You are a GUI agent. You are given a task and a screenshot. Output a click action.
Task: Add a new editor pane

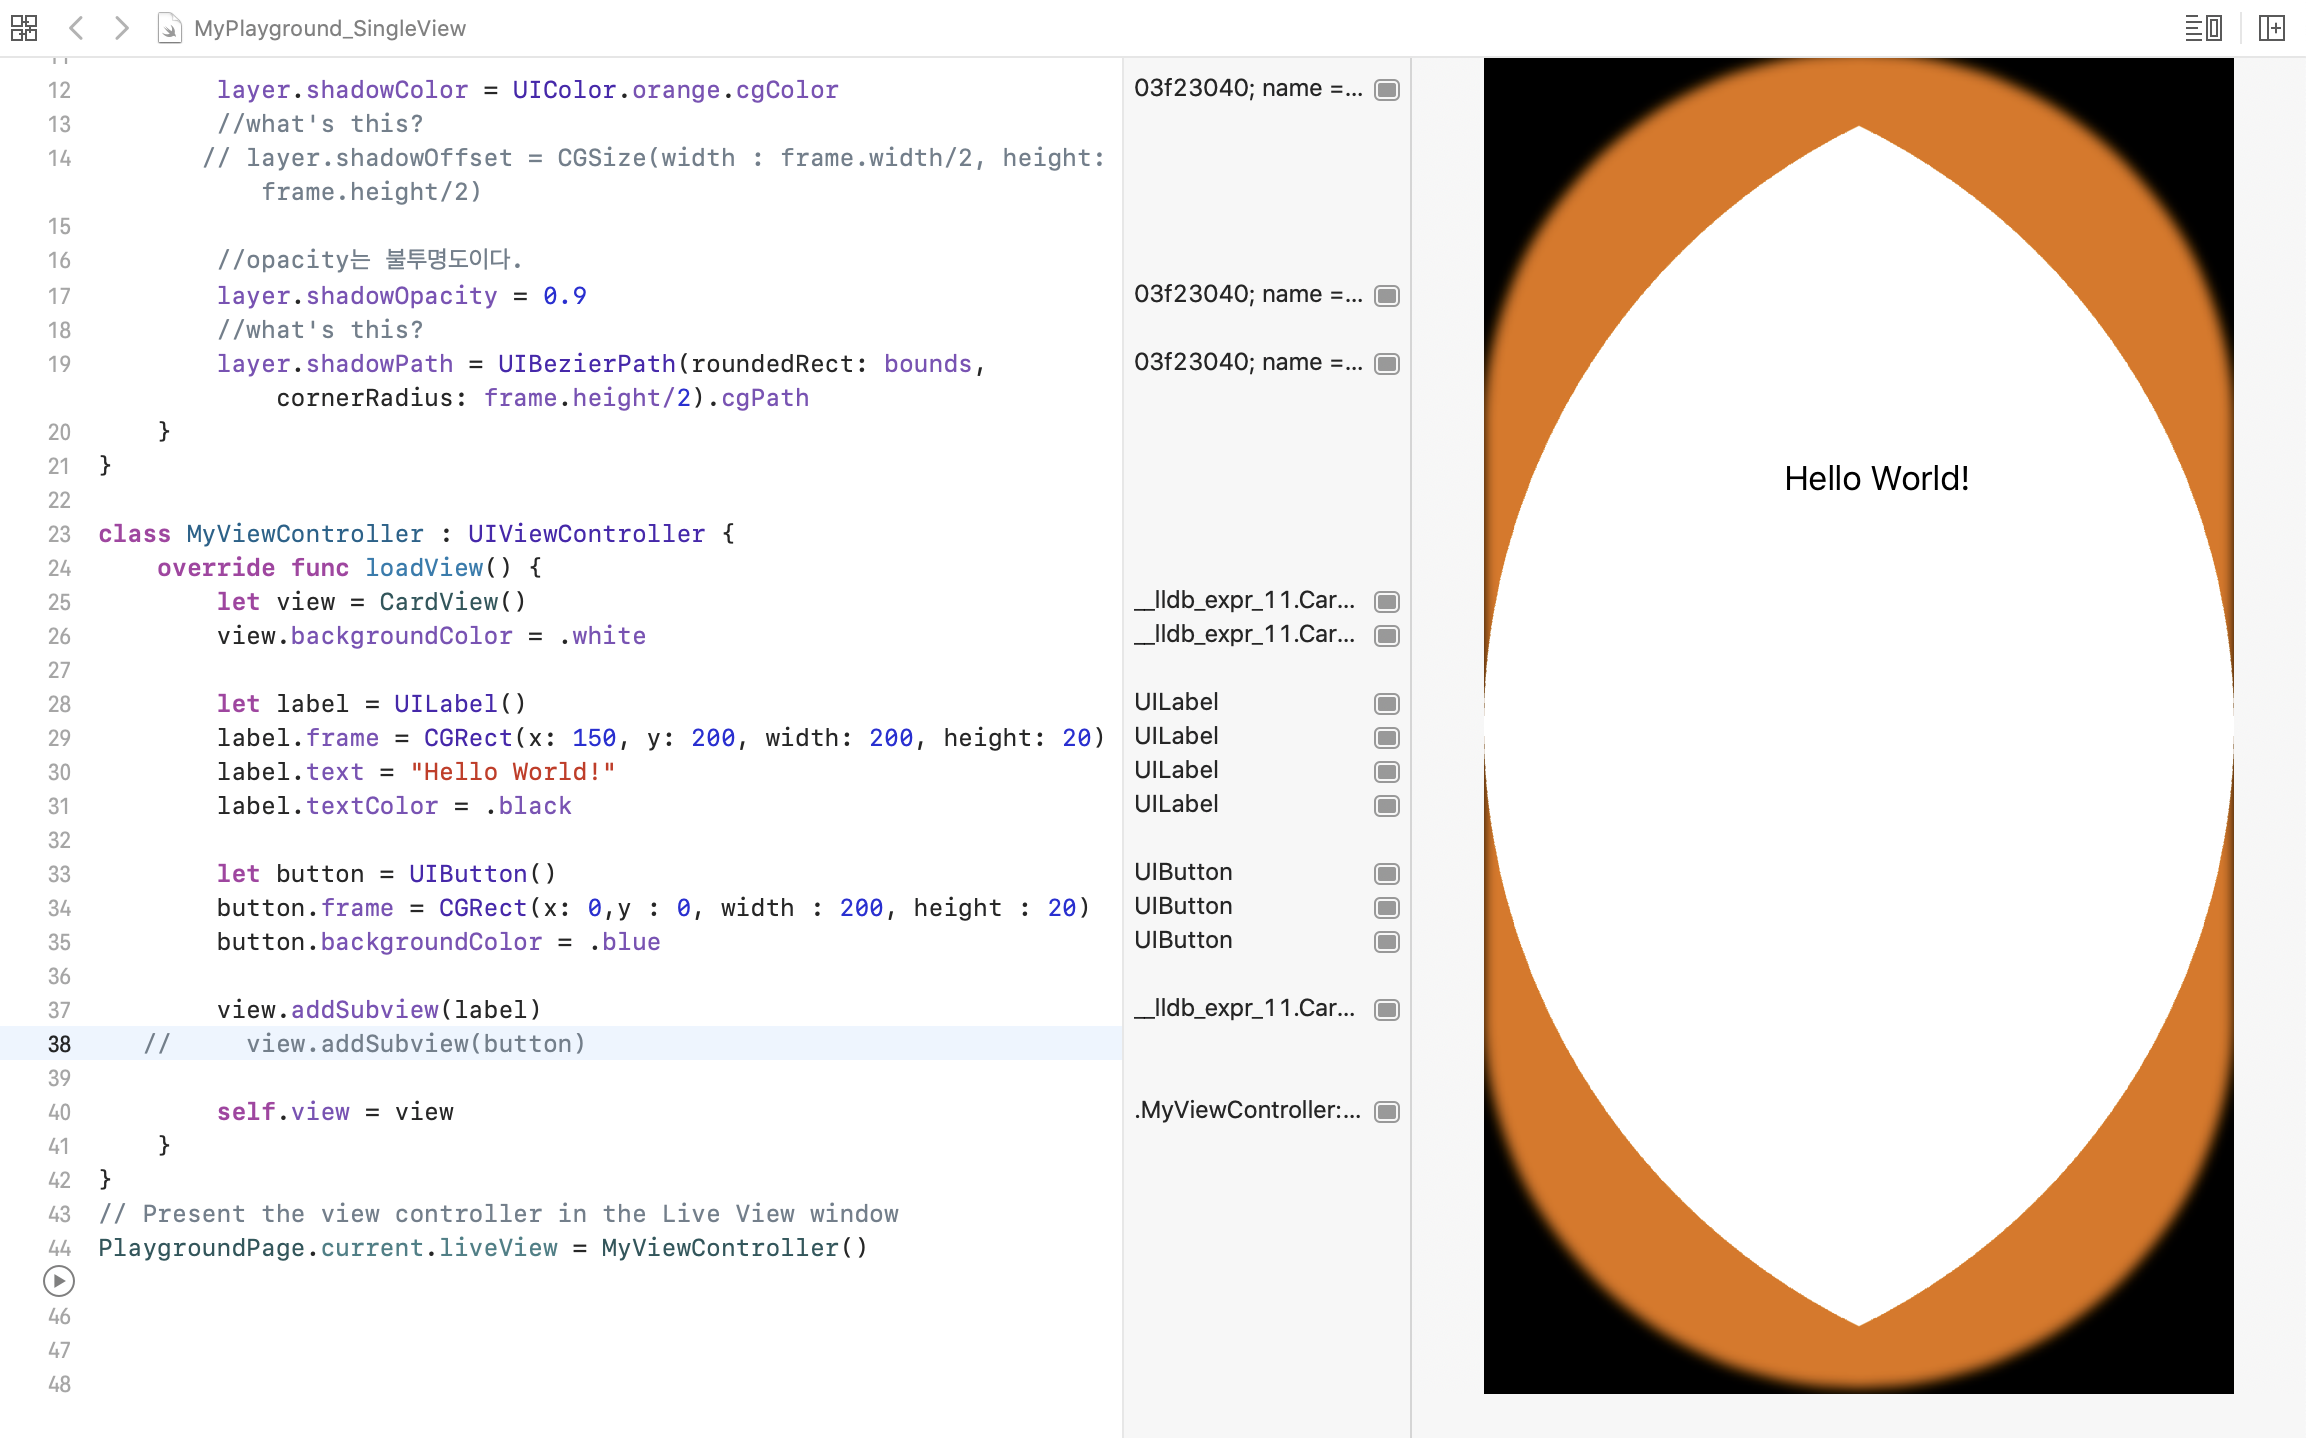(x=2272, y=28)
